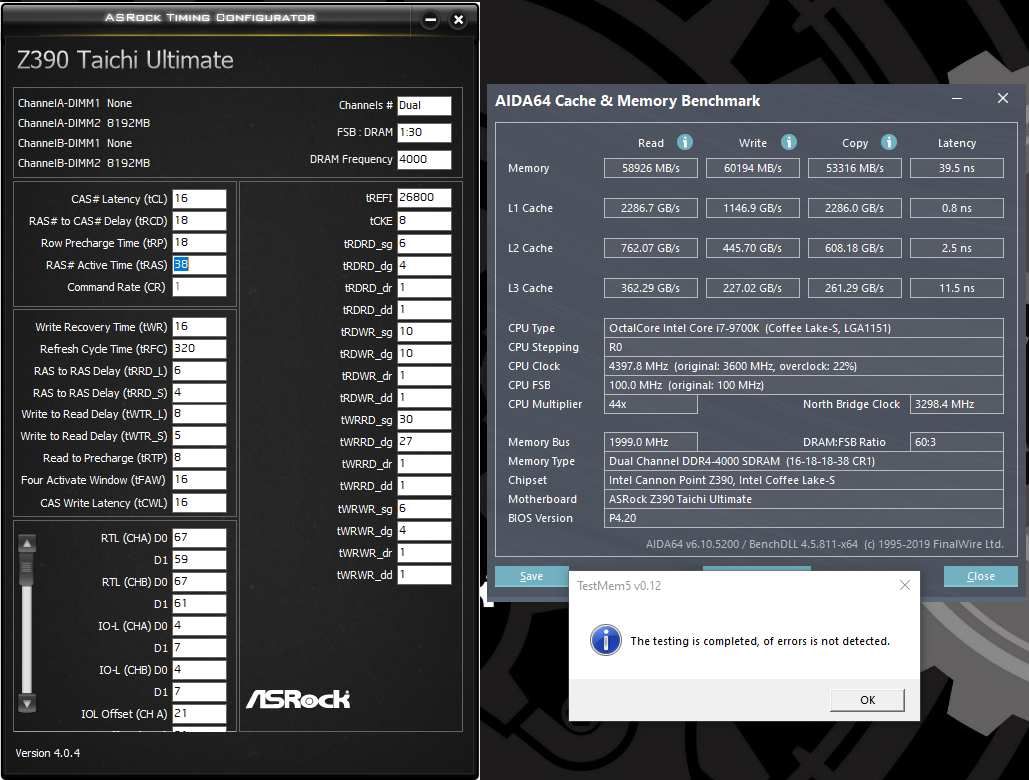
Task: Click the tWTR_S value field
Action: tap(200, 436)
